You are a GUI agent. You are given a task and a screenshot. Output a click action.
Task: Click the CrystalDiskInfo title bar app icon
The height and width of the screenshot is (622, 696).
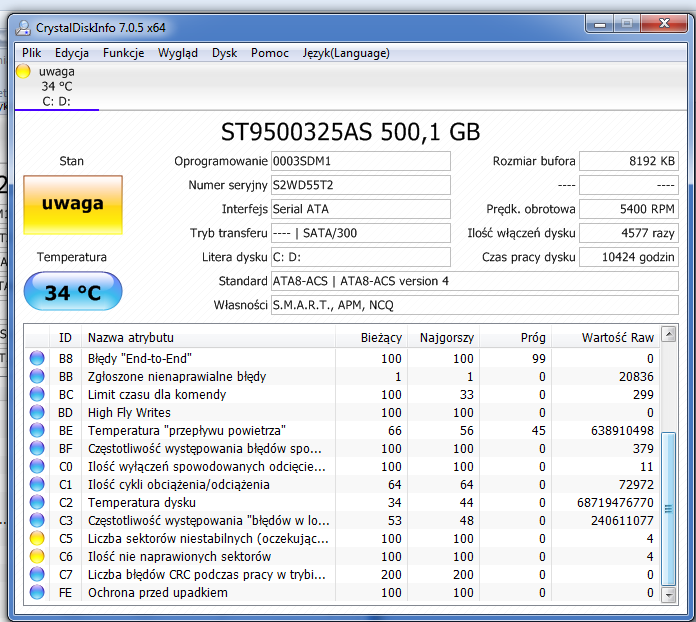tap(23, 28)
